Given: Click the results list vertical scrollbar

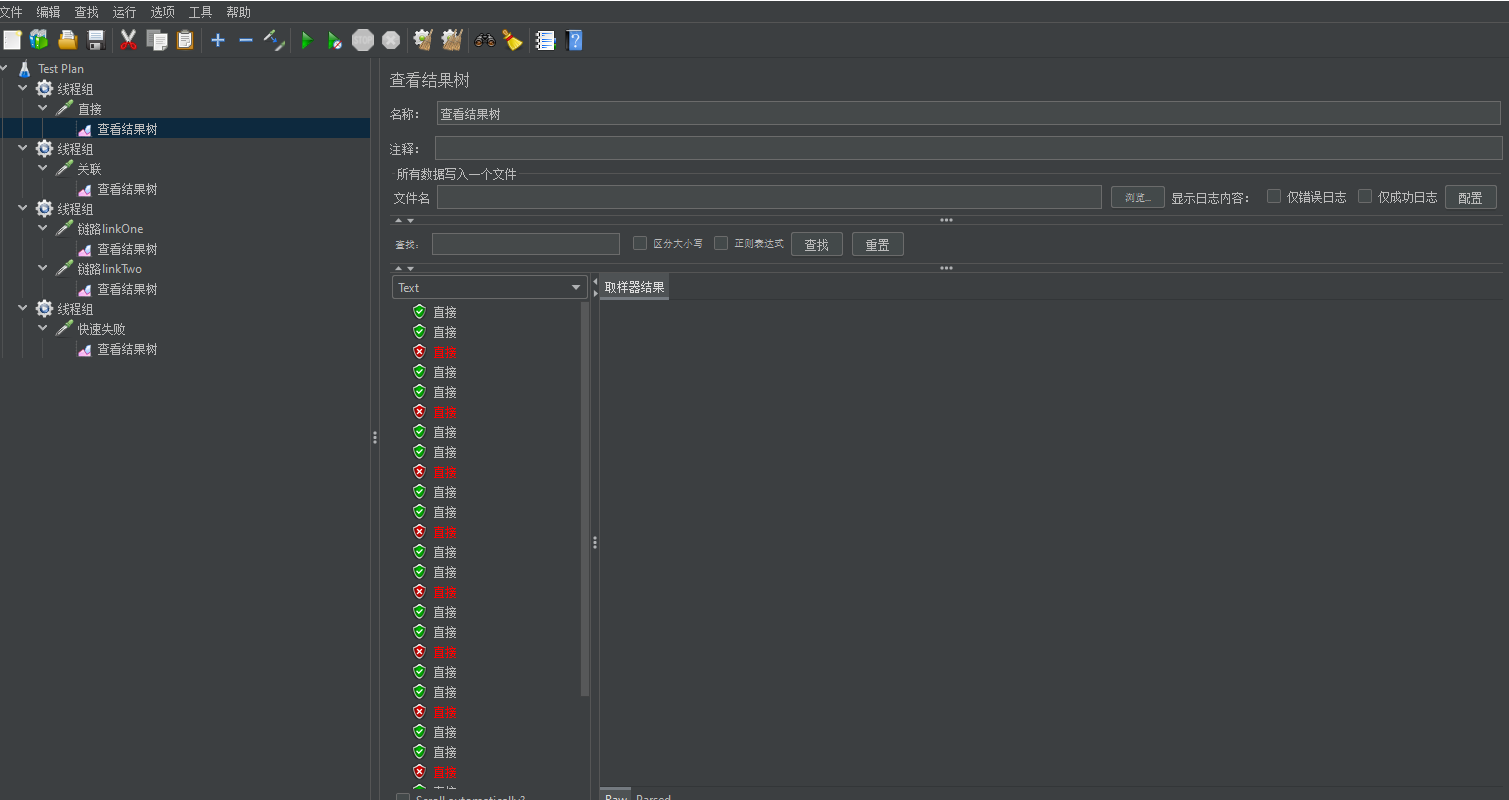Looking at the screenshot, I should (x=585, y=500).
